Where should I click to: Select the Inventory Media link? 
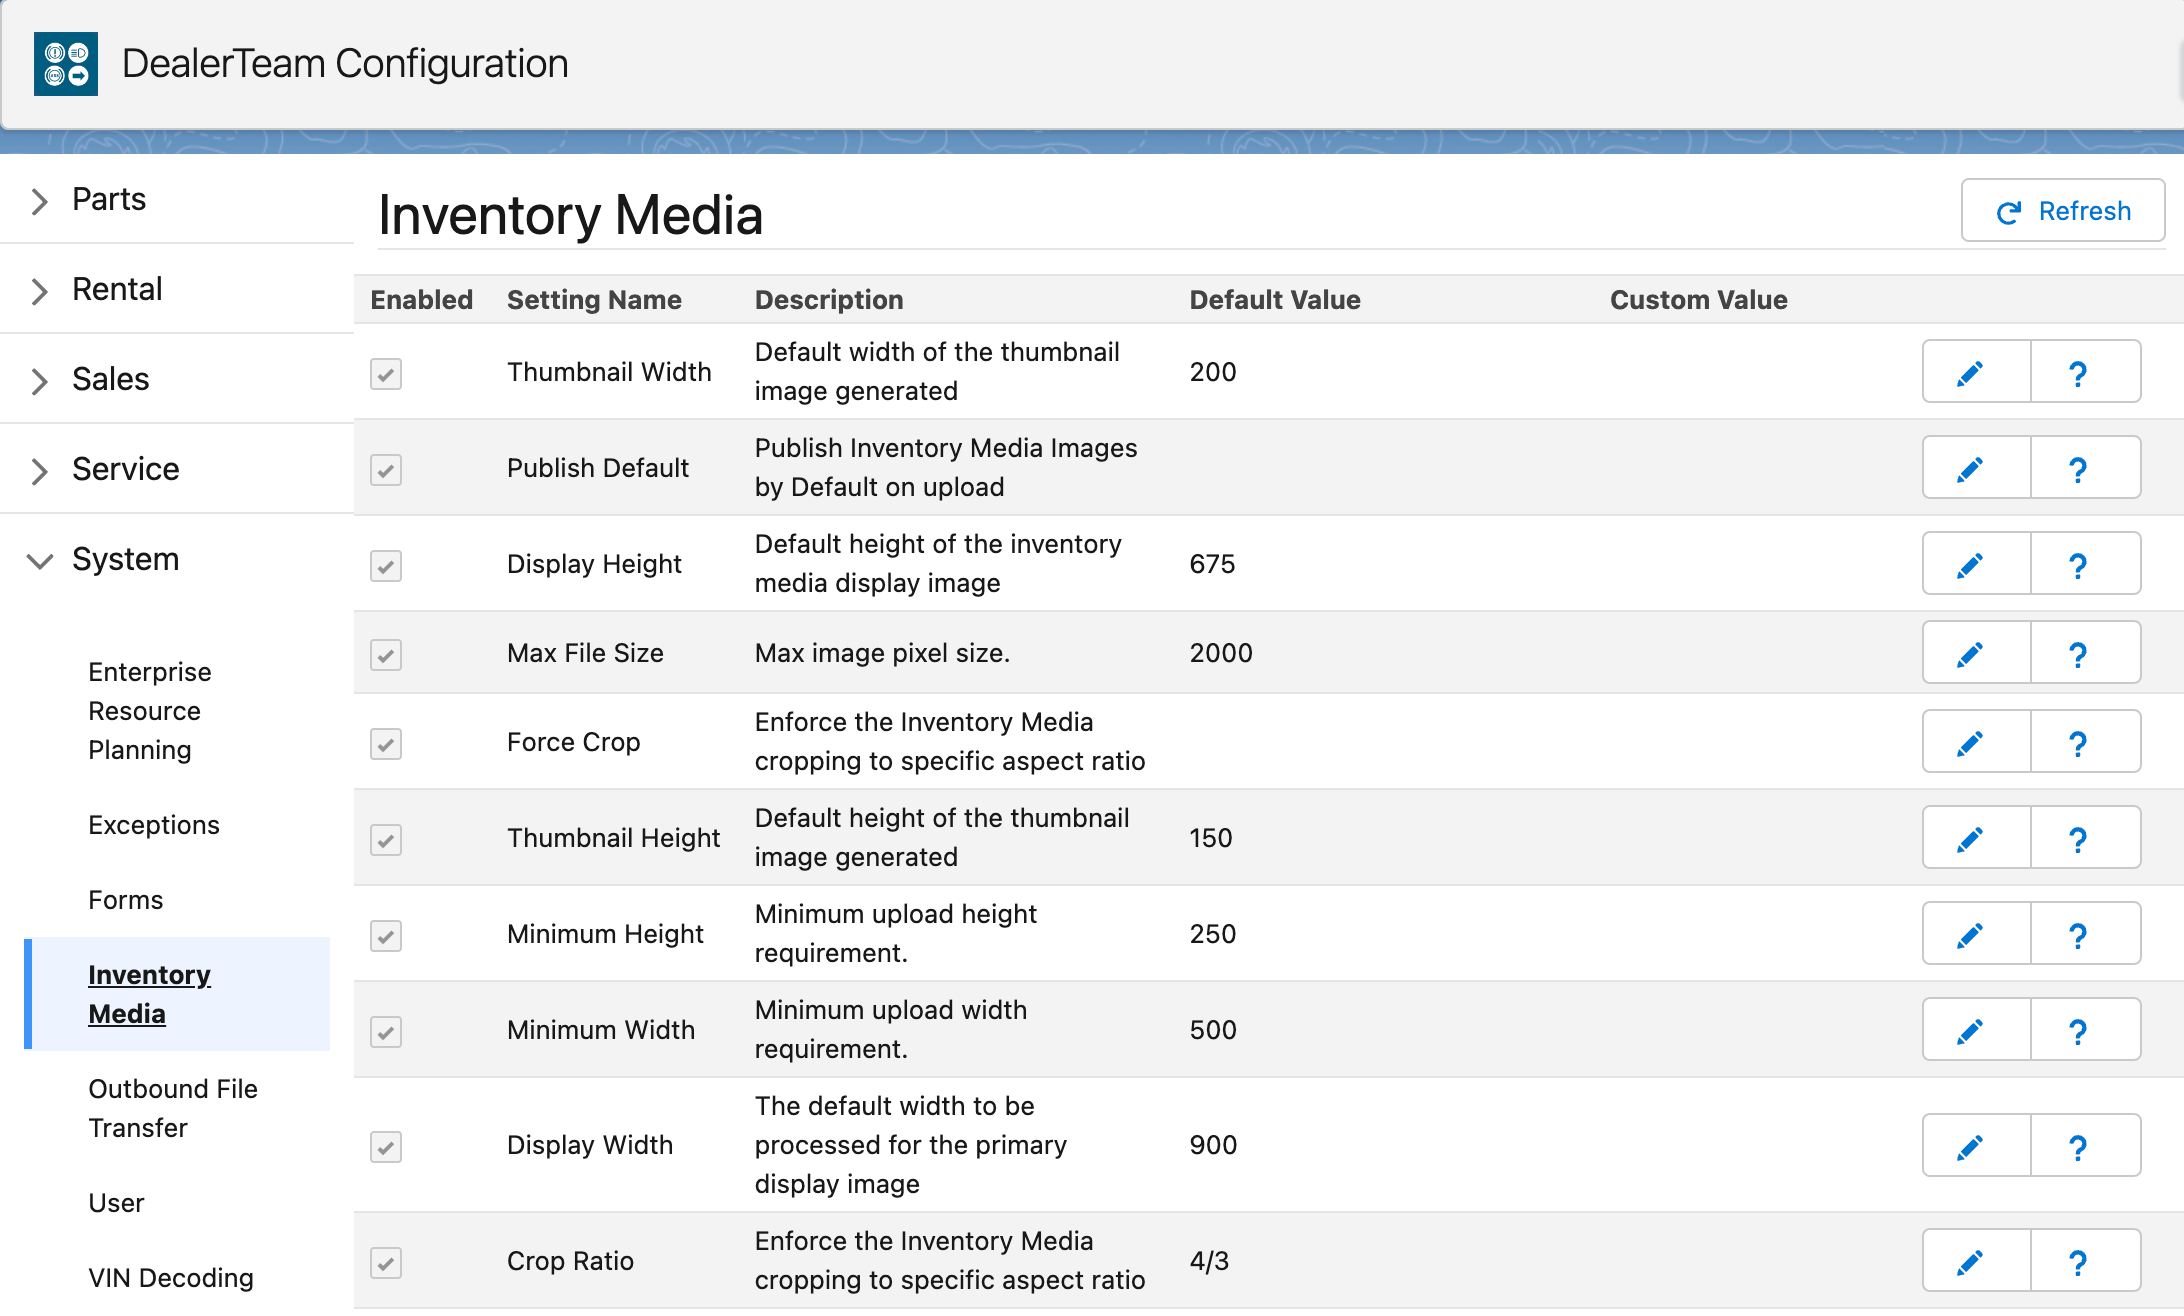[149, 994]
